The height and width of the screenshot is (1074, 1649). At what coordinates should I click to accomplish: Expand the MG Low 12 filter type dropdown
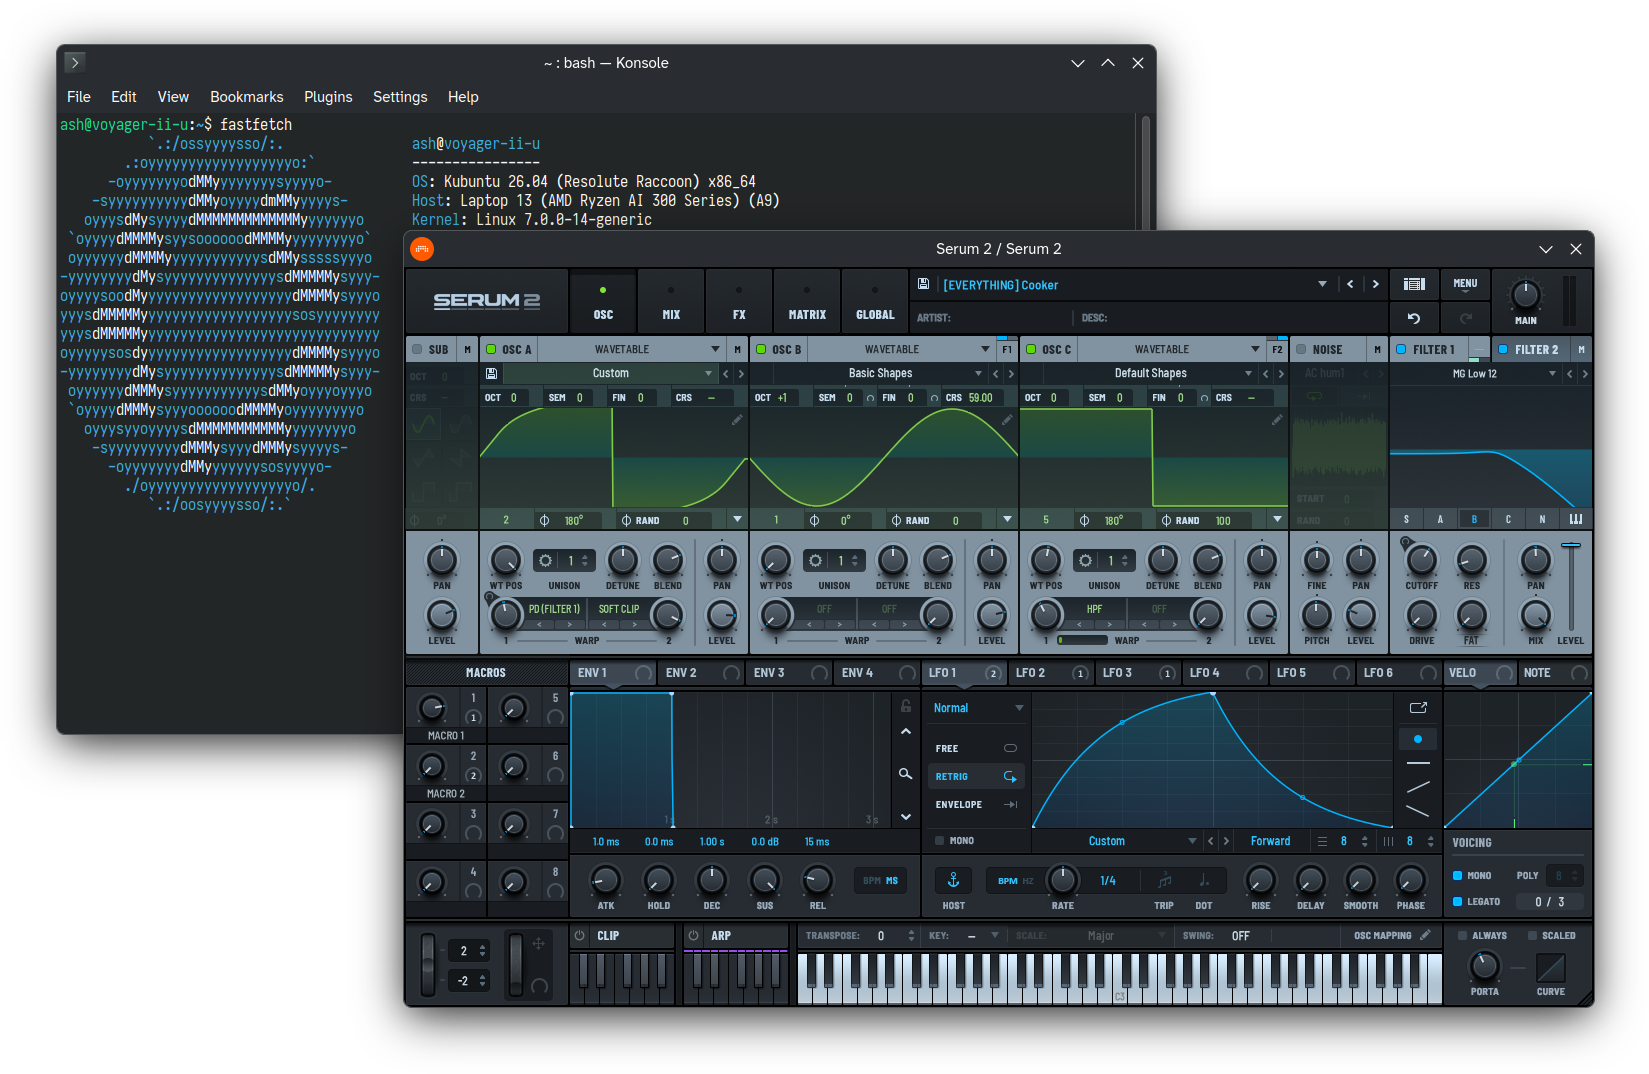1552,373
